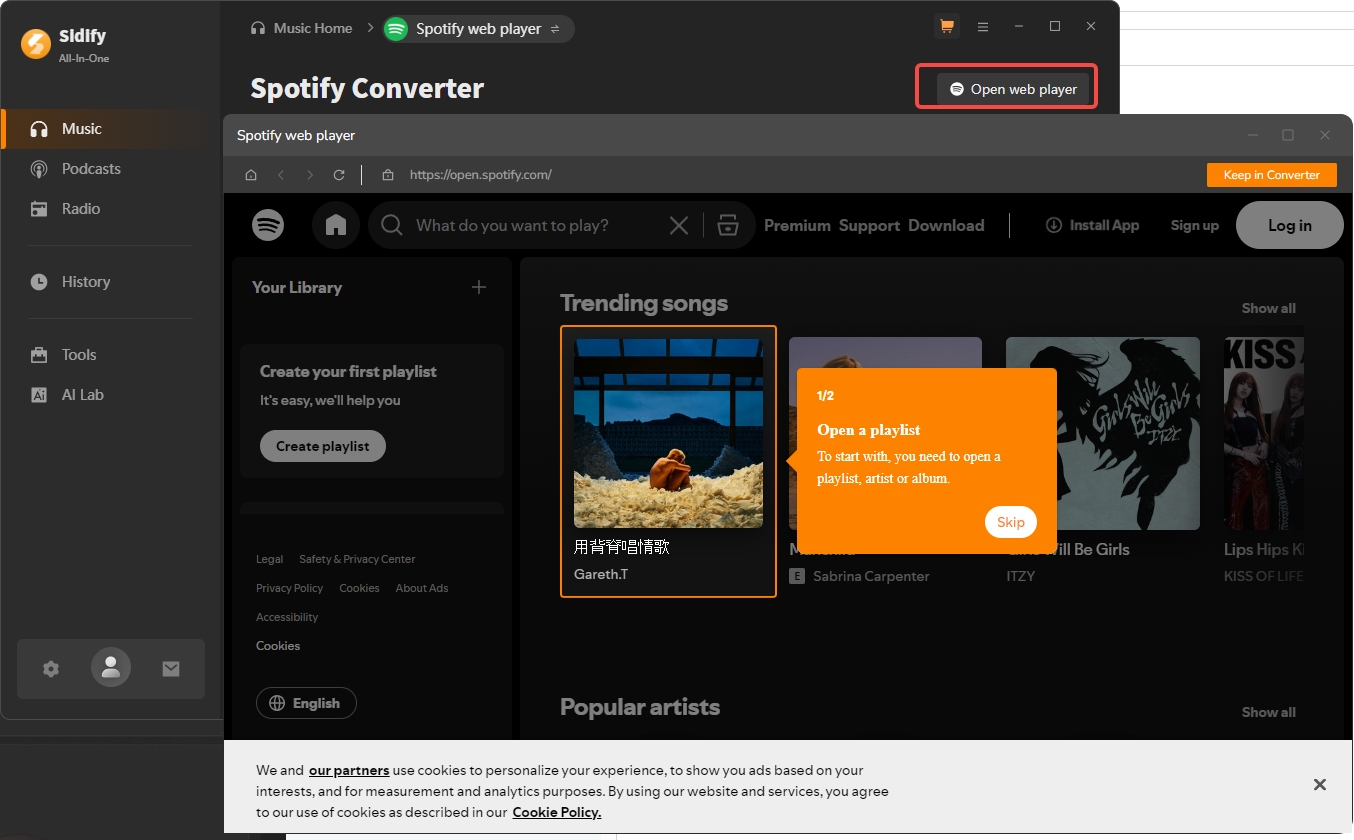Clear the search with the X icon

coord(678,226)
